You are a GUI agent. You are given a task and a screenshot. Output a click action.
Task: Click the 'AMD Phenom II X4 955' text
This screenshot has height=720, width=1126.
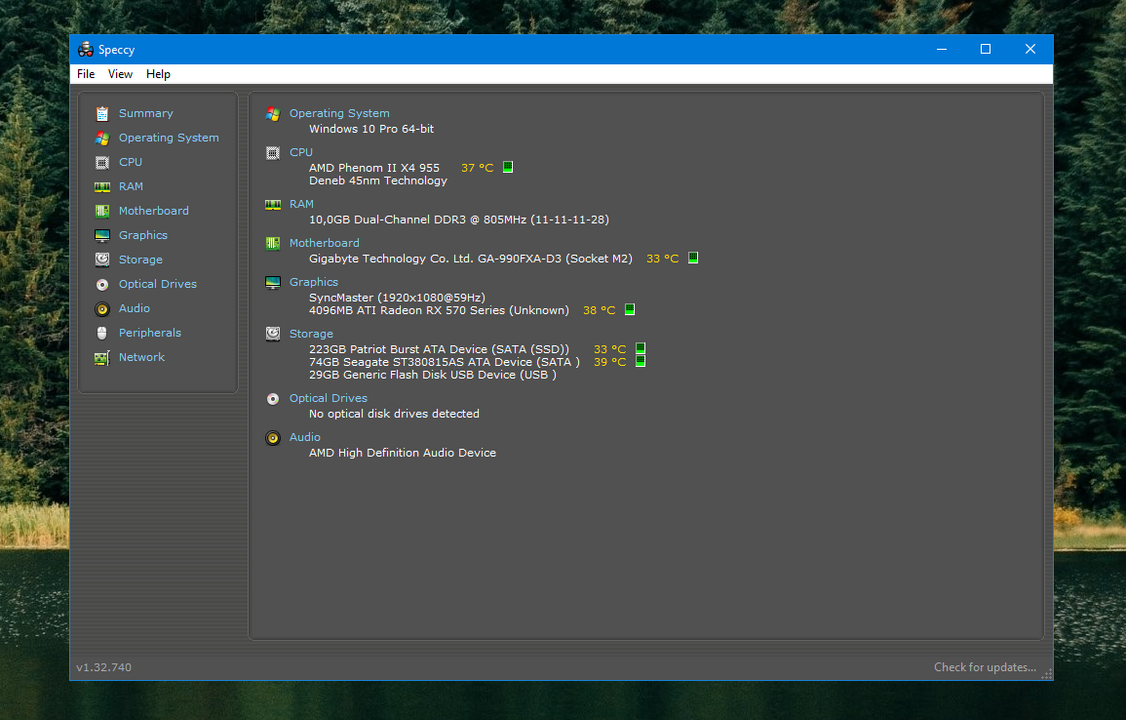tap(374, 168)
